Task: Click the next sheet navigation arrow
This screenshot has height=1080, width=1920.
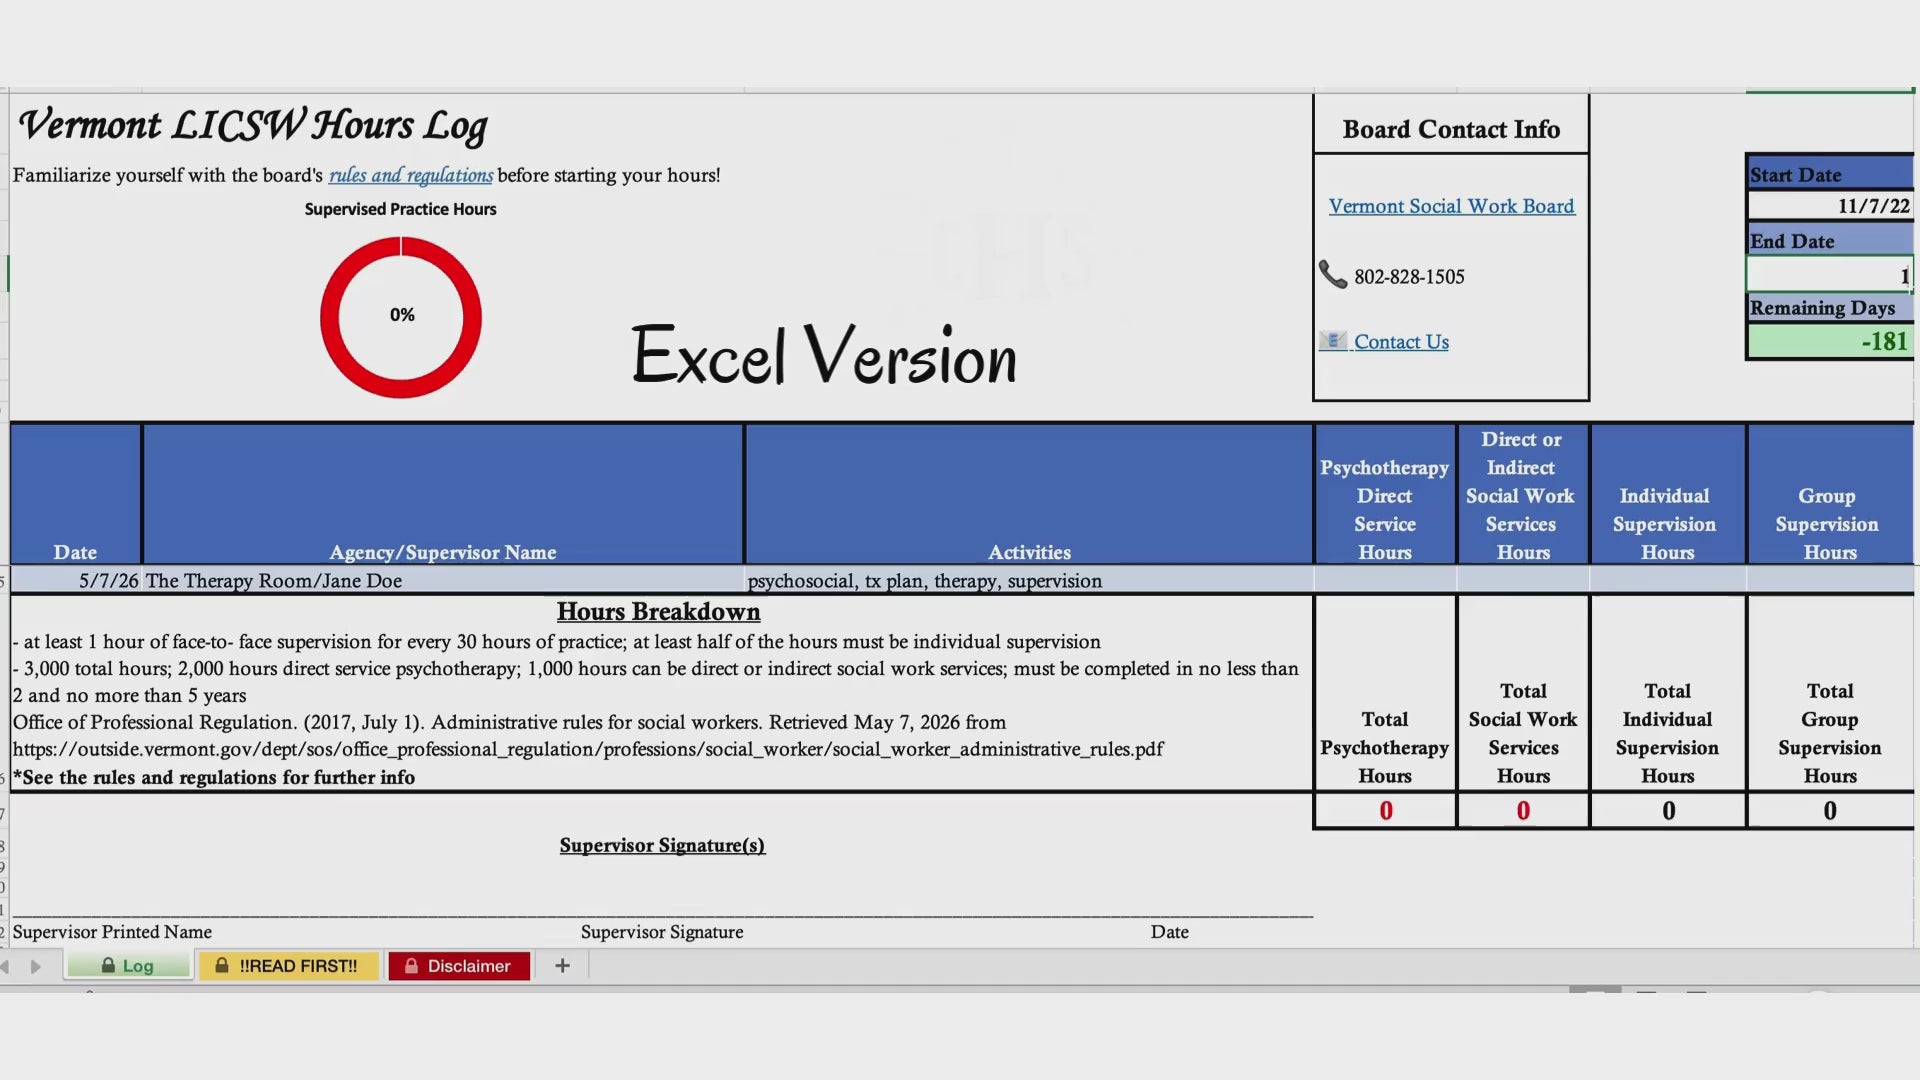Action: (x=36, y=967)
